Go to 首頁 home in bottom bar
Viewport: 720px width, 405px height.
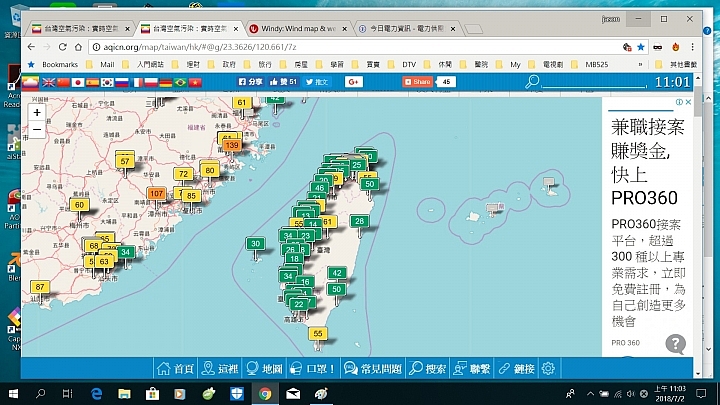(x=175, y=368)
